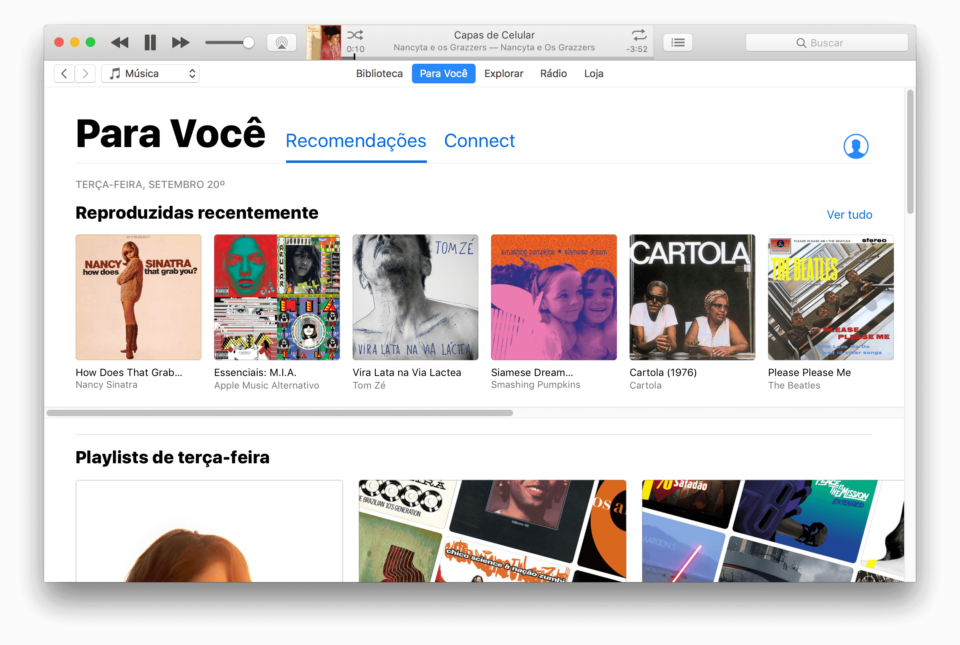
Task: Click the forward navigation chevron
Action: click(x=86, y=72)
